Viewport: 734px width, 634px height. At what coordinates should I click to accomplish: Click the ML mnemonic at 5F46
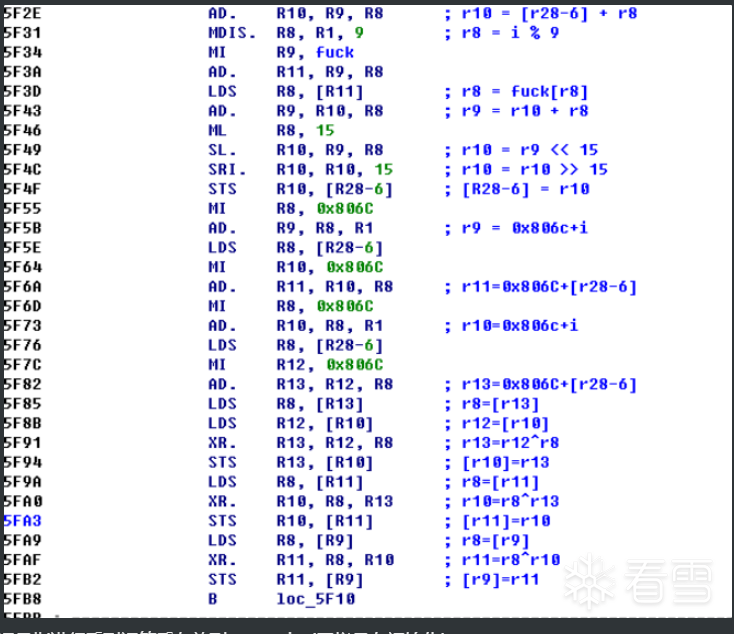pyautogui.click(x=217, y=130)
